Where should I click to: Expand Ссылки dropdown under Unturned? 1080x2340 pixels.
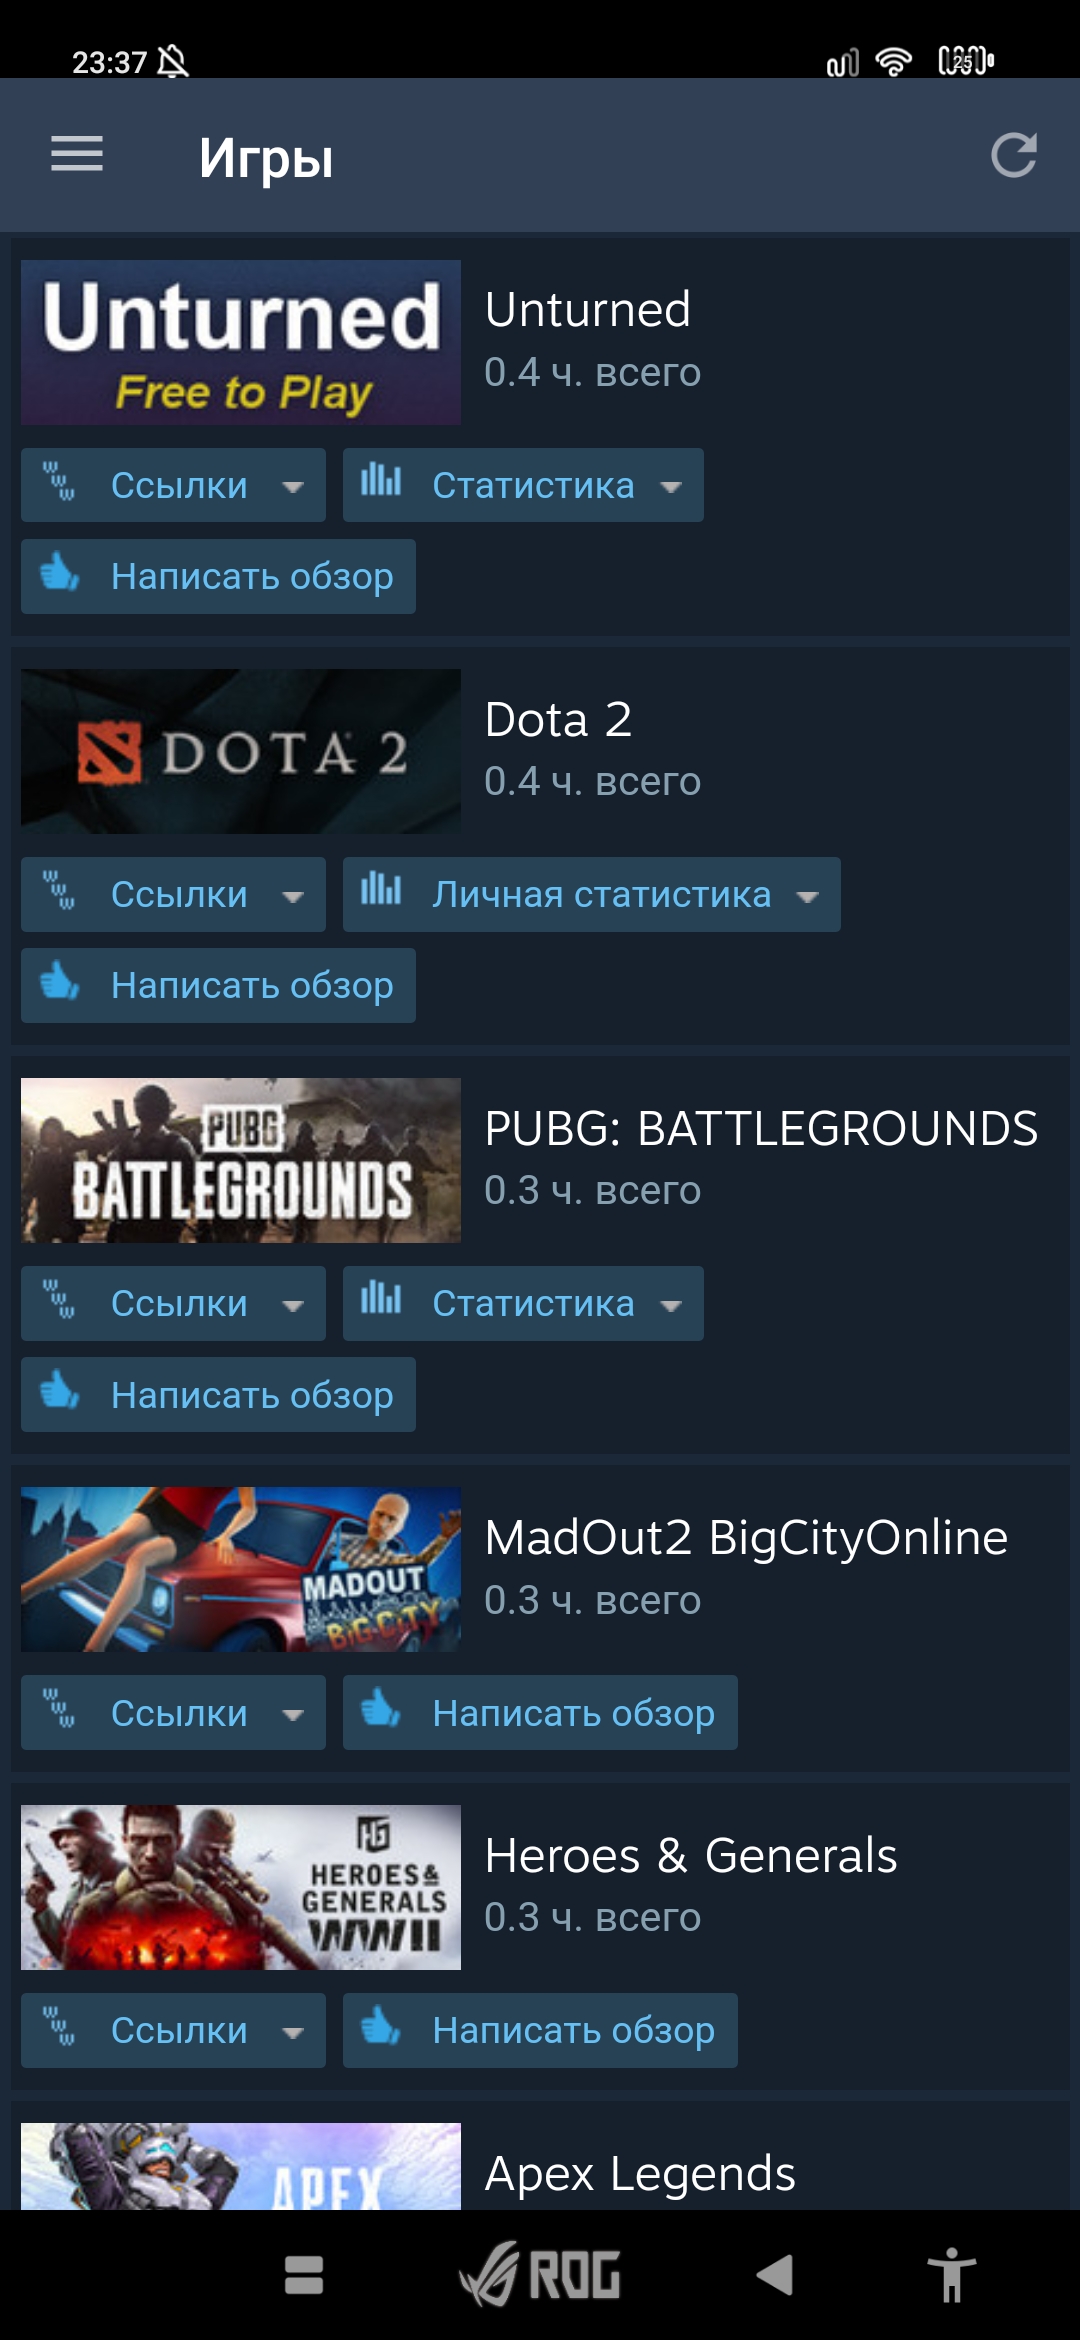coord(173,485)
